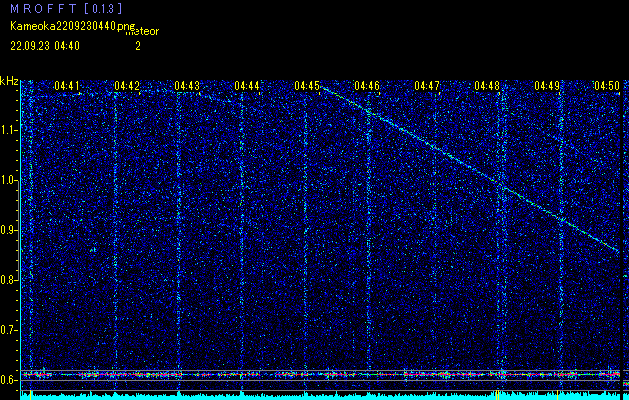Click the 0.9 kHz axis label

tap(9, 230)
